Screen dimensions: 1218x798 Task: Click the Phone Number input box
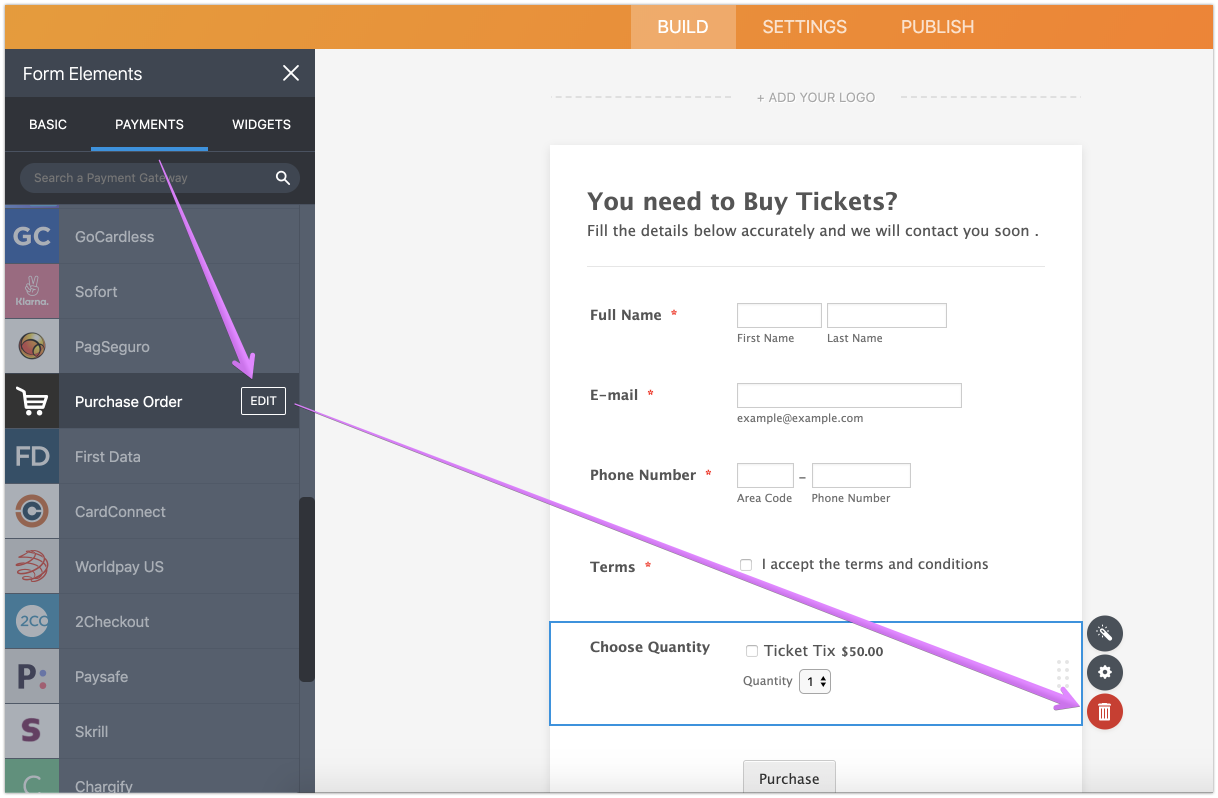point(861,475)
